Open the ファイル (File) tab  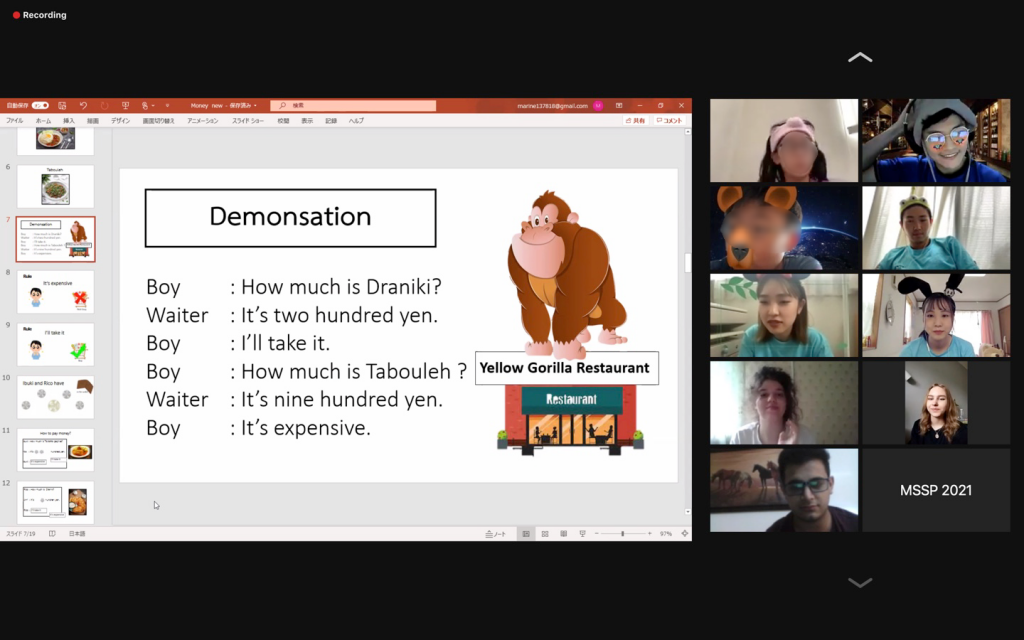pyautogui.click(x=14, y=121)
